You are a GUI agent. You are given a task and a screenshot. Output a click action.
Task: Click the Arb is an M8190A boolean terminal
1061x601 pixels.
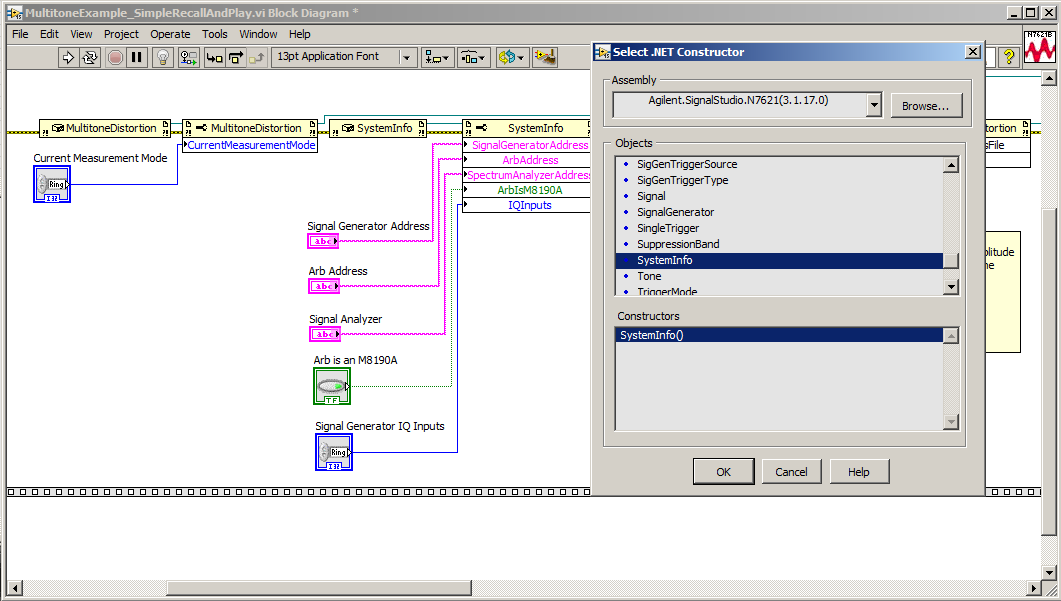(332, 386)
